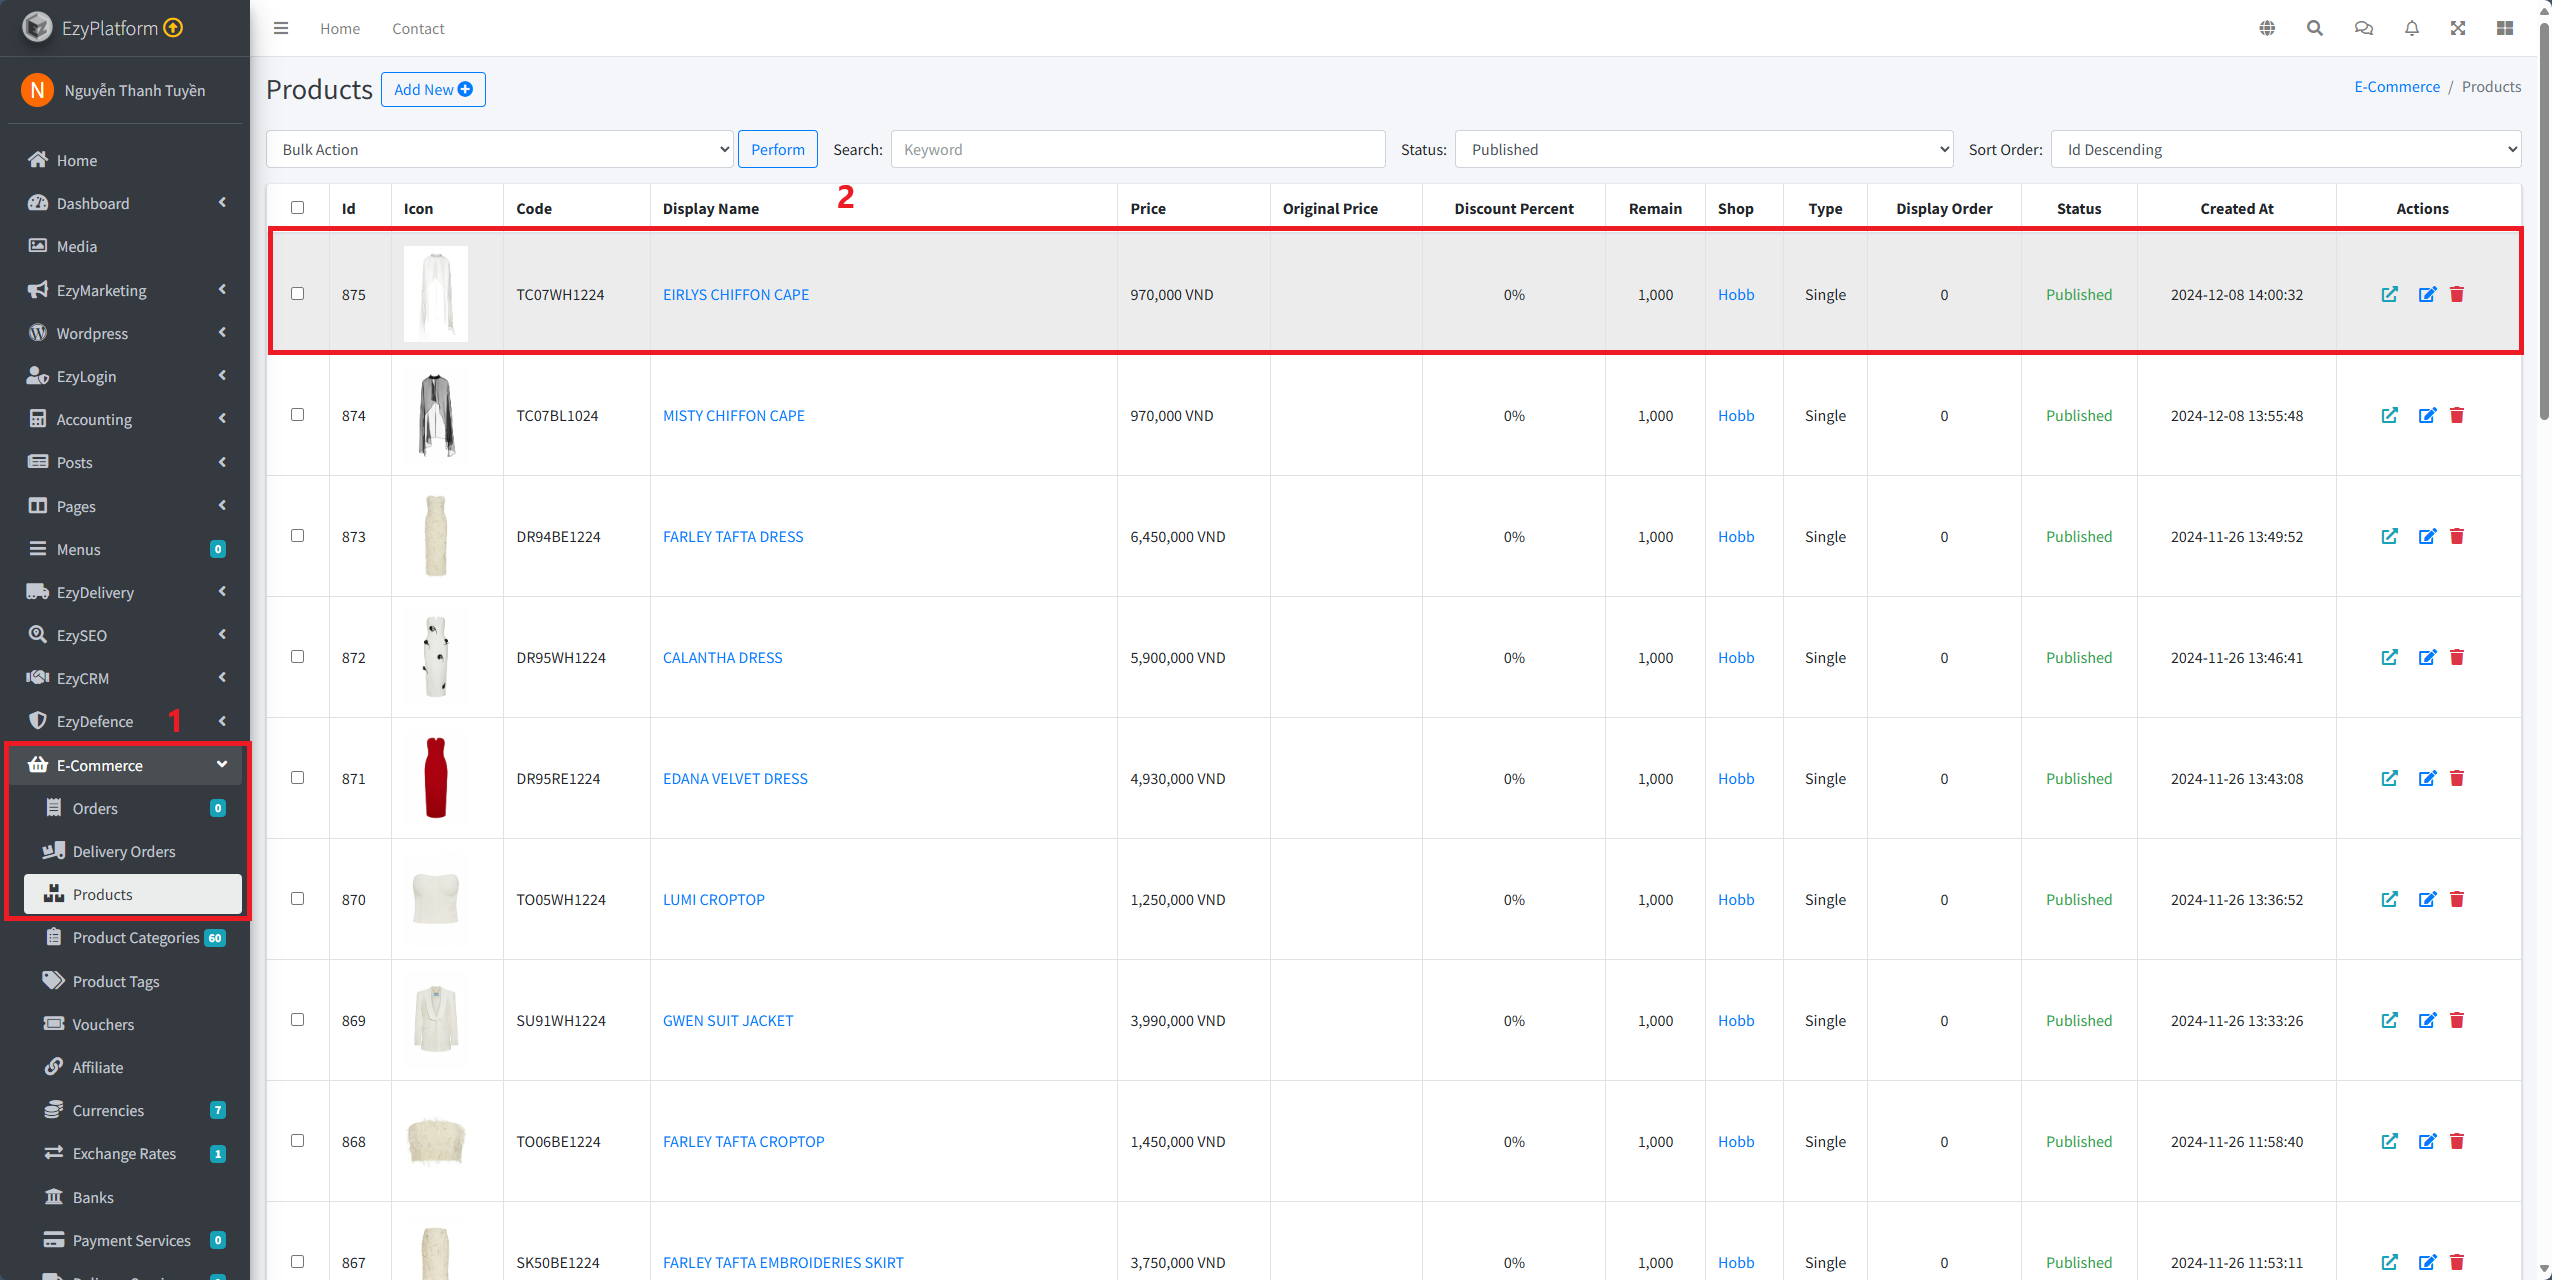Click the Add New product button
2552x1280 pixels.
433,89
